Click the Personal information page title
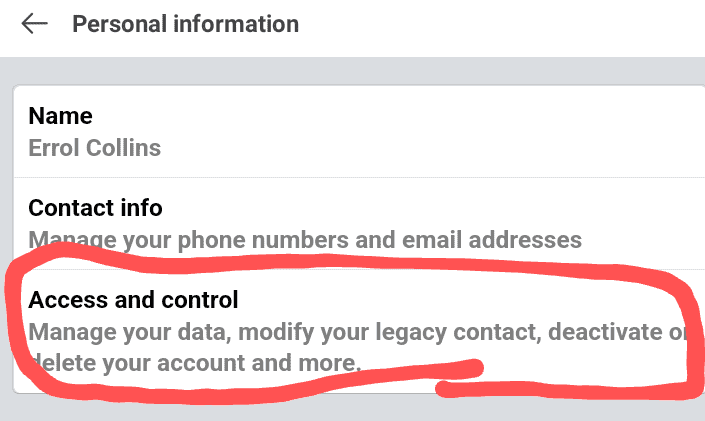The height and width of the screenshot is (421, 705). 185,24
